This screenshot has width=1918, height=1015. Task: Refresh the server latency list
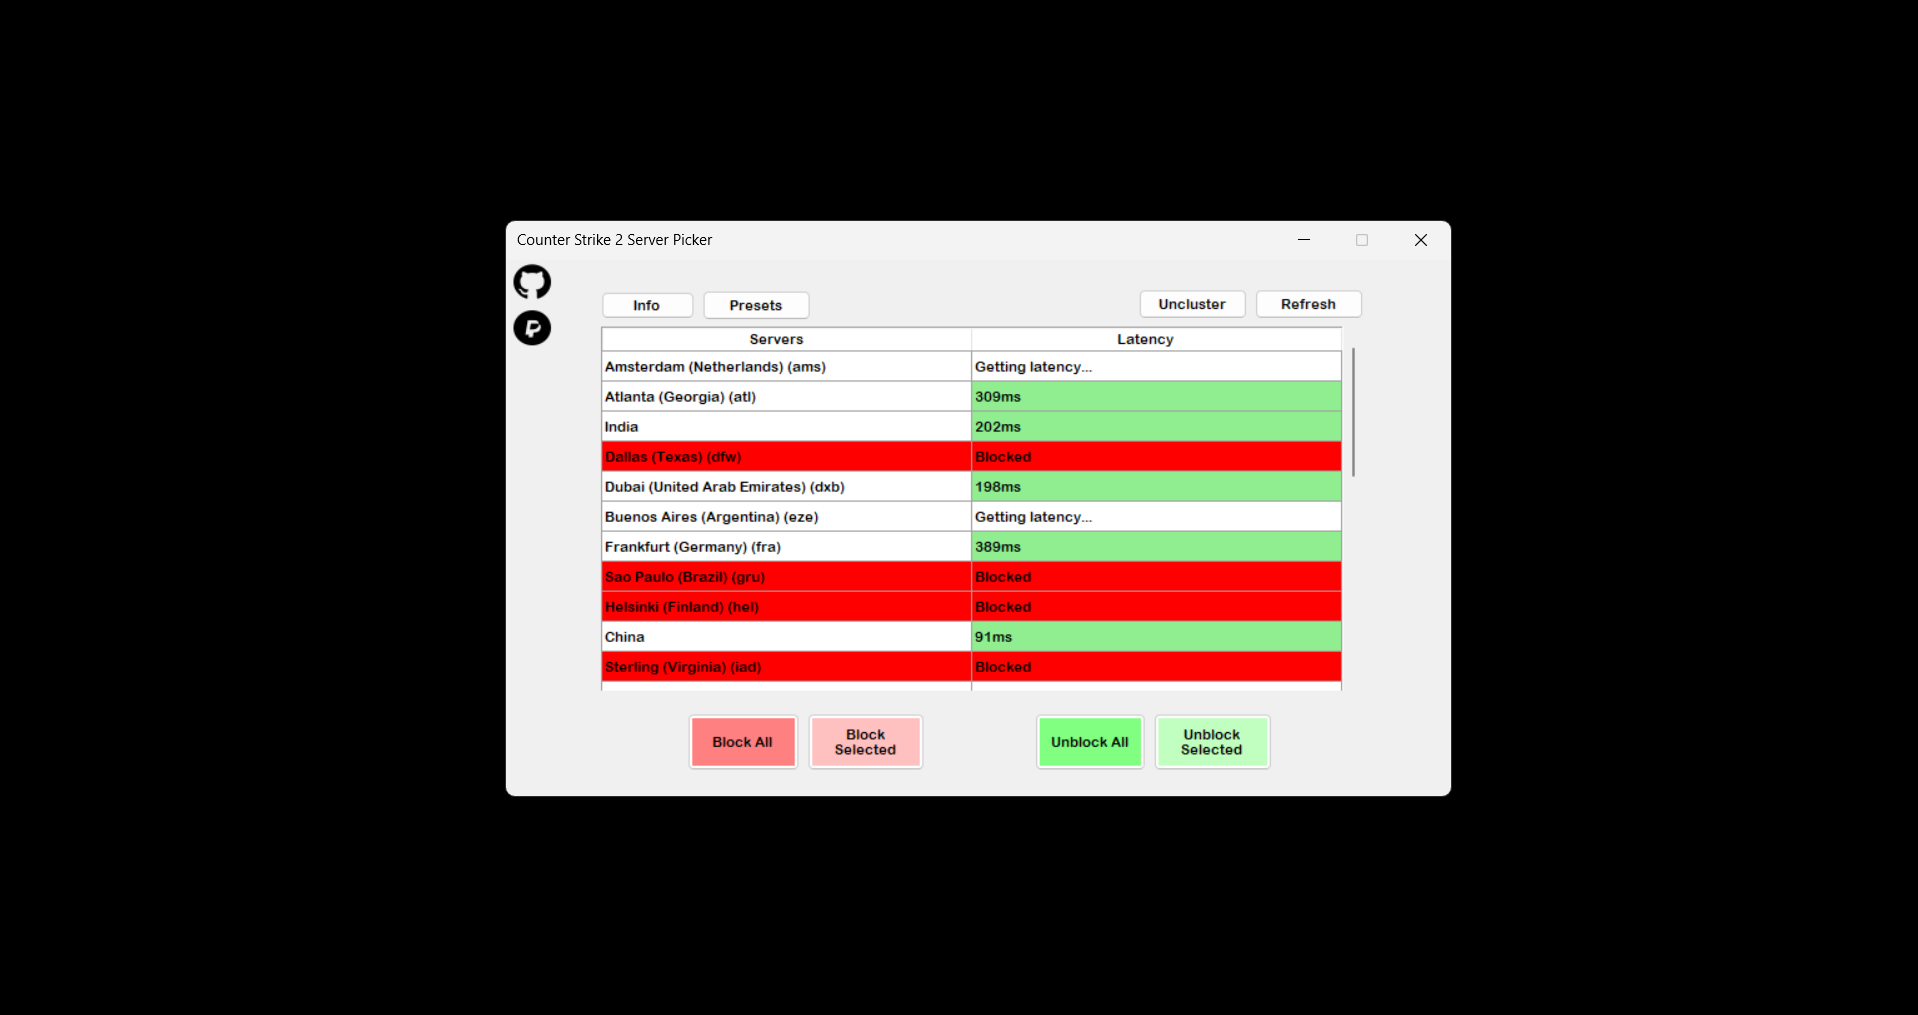[x=1308, y=304]
